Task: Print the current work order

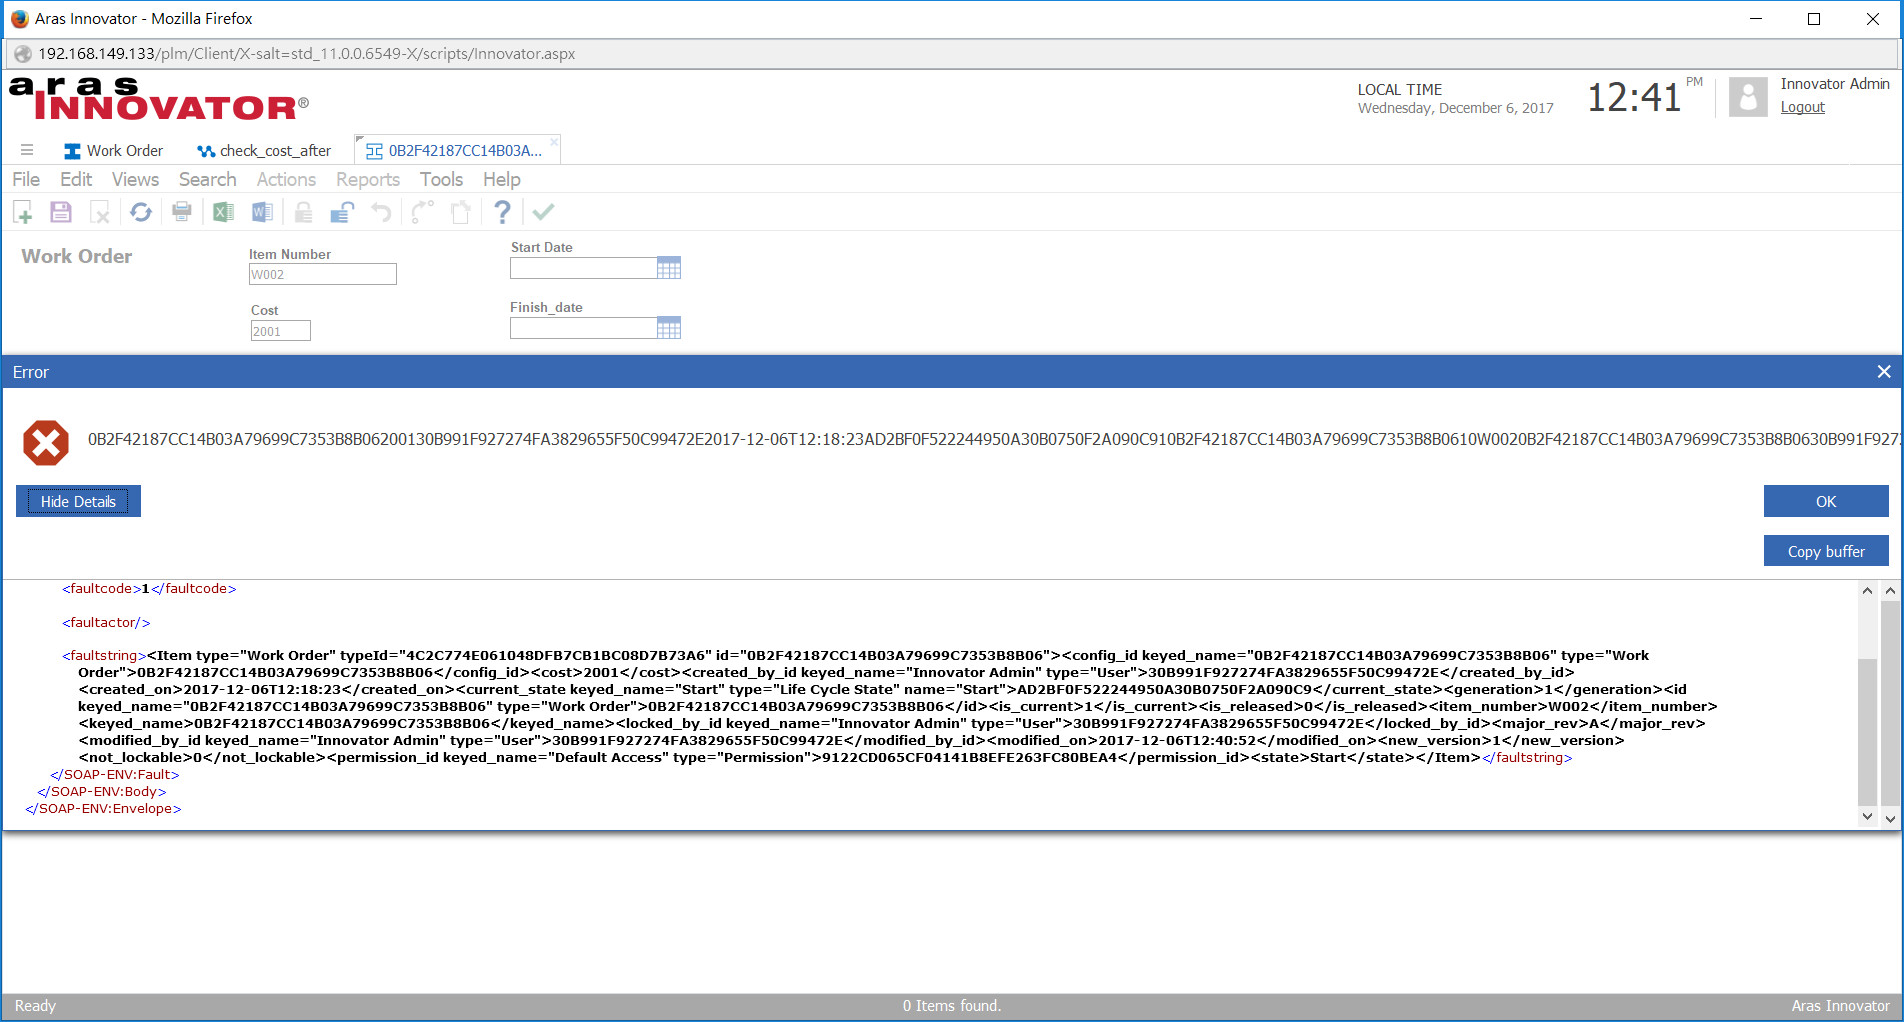Action: pyautogui.click(x=182, y=212)
